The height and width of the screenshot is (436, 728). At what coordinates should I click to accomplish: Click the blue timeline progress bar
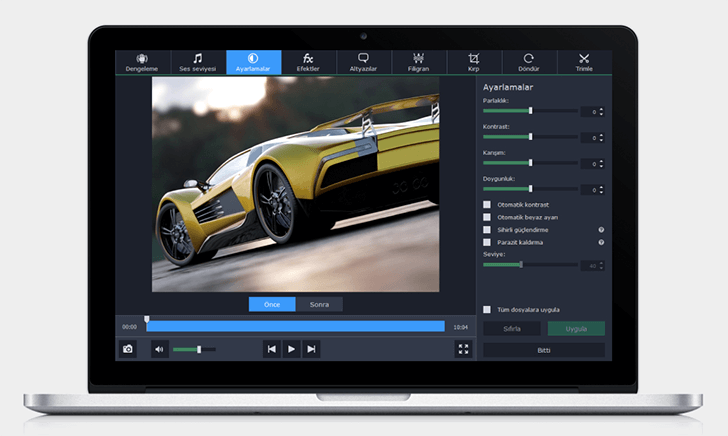[x=295, y=326]
